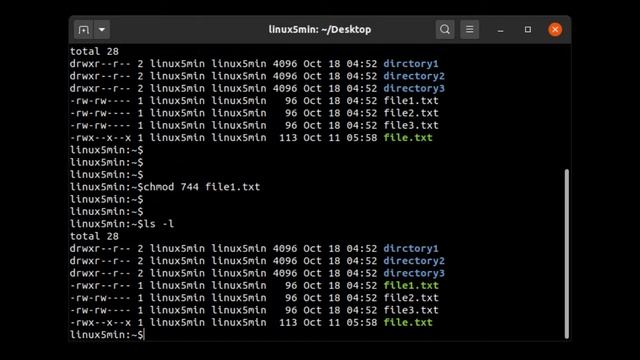Open a new terminal tab icon
The height and width of the screenshot is (360, 640).
click(x=84, y=30)
